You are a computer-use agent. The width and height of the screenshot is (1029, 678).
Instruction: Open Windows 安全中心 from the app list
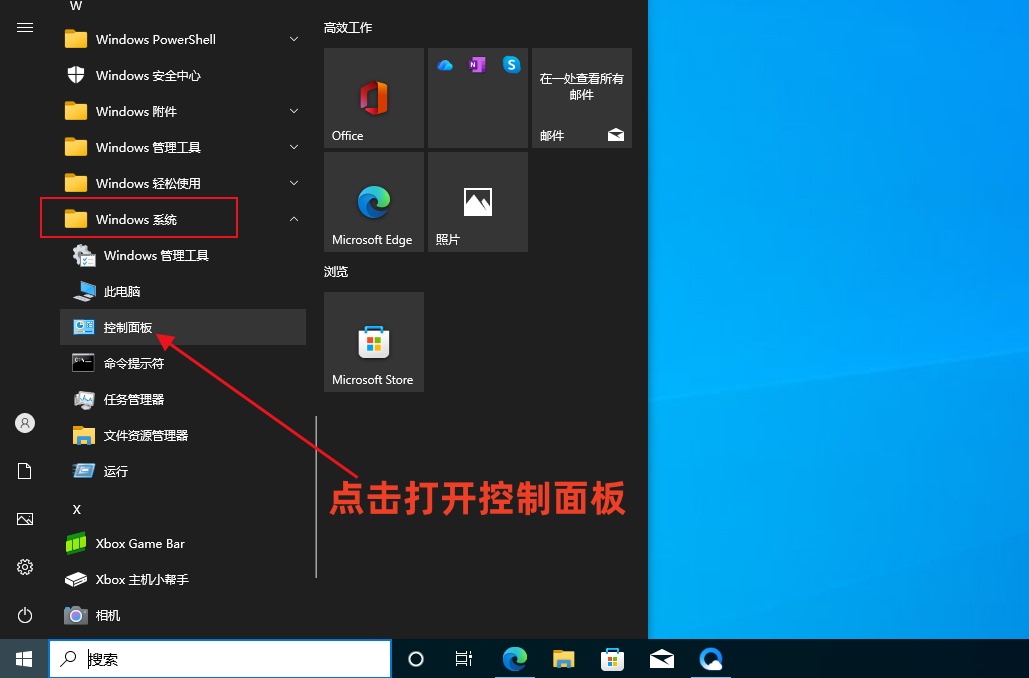click(x=148, y=75)
